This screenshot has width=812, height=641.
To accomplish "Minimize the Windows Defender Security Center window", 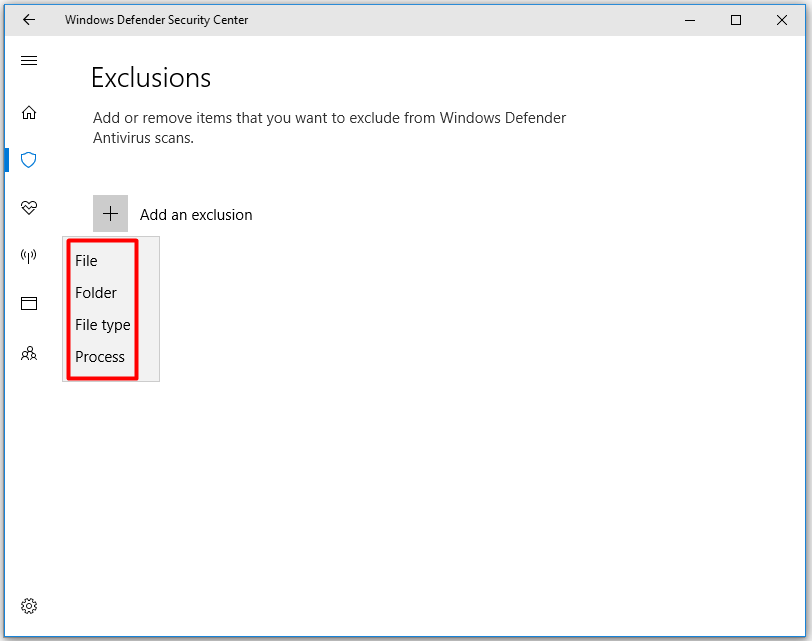I will coord(690,20).
